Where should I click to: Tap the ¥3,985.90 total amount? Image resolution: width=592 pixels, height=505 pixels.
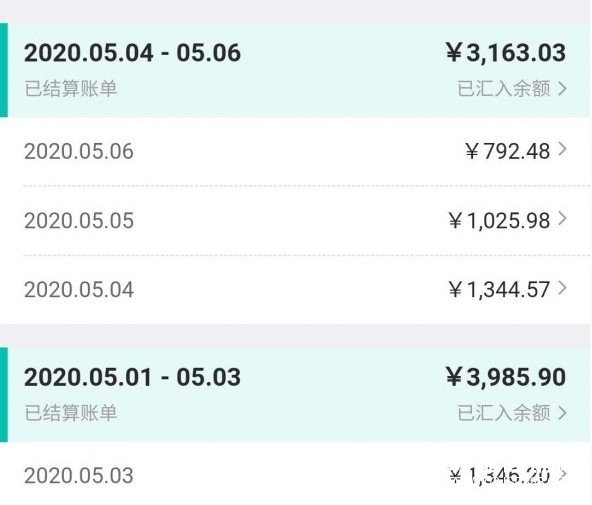pyautogui.click(x=506, y=377)
